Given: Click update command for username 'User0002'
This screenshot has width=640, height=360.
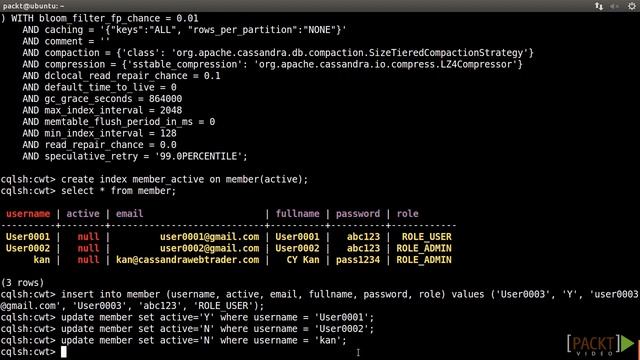Looking at the screenshot, I should pos(218,329).
